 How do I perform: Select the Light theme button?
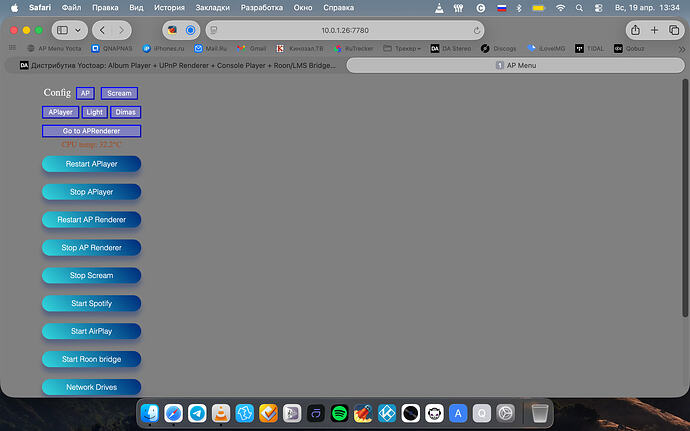point(95,112)
